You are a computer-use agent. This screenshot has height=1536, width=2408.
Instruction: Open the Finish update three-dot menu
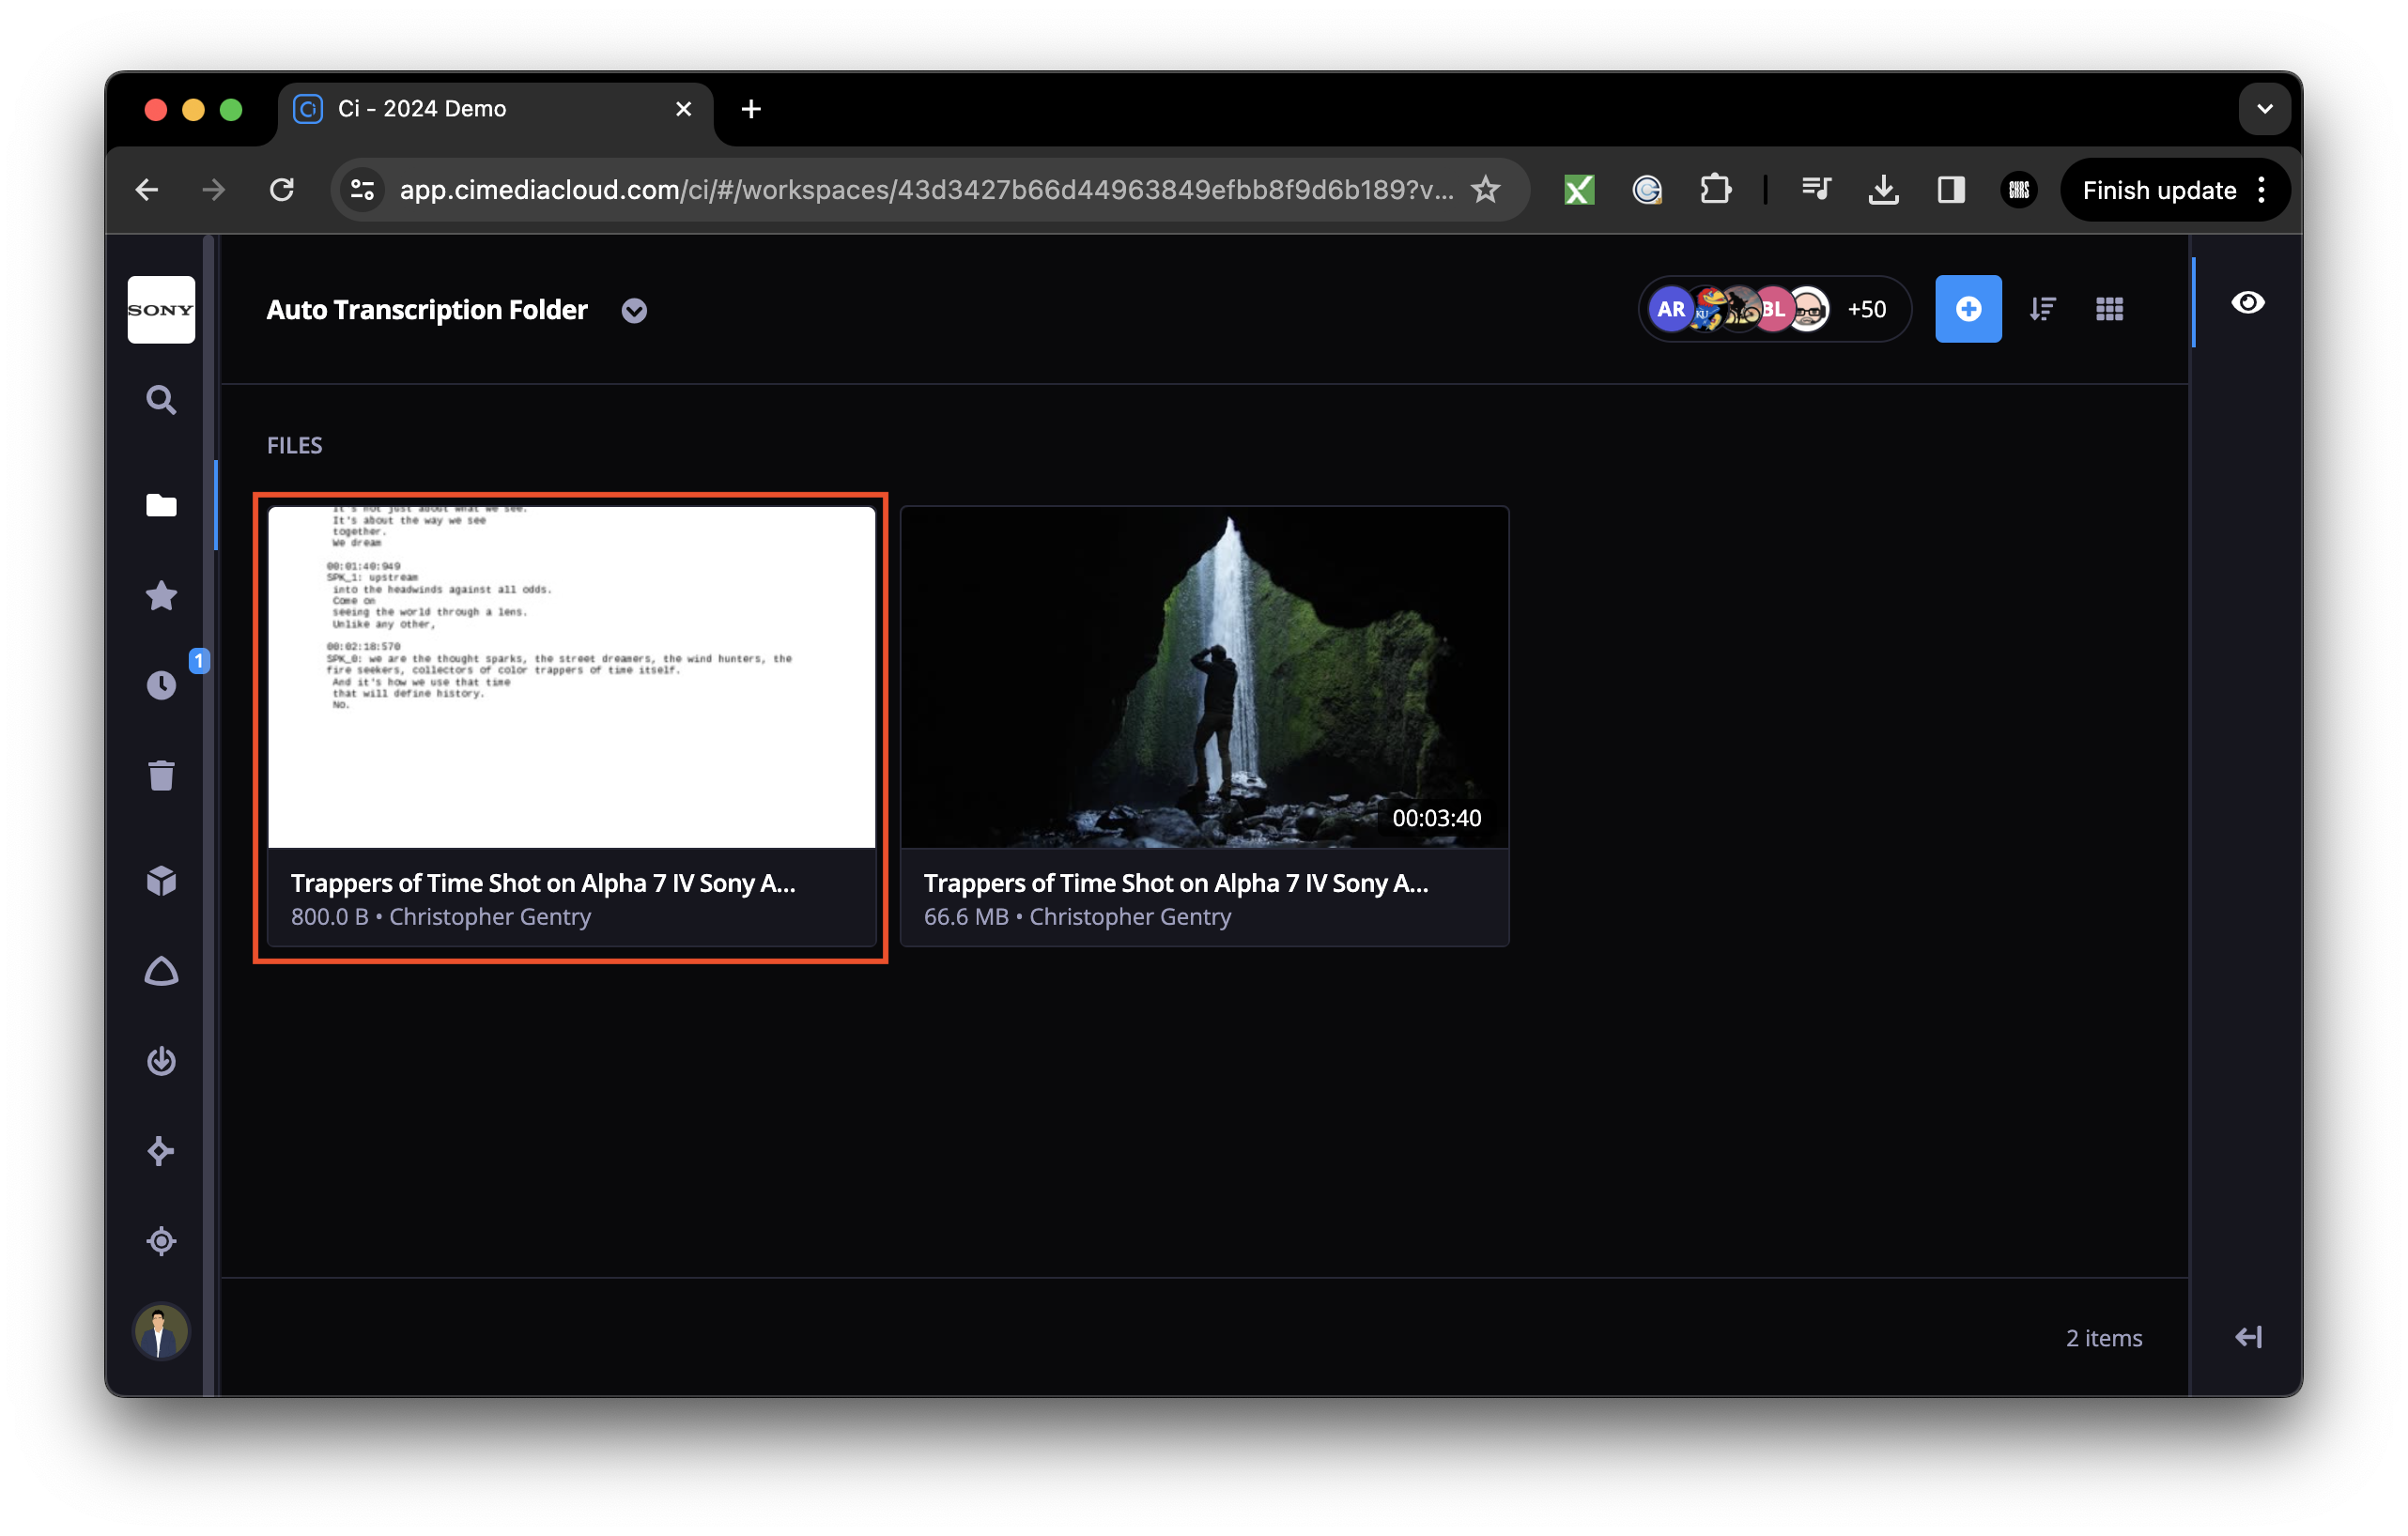point(2261,189)
